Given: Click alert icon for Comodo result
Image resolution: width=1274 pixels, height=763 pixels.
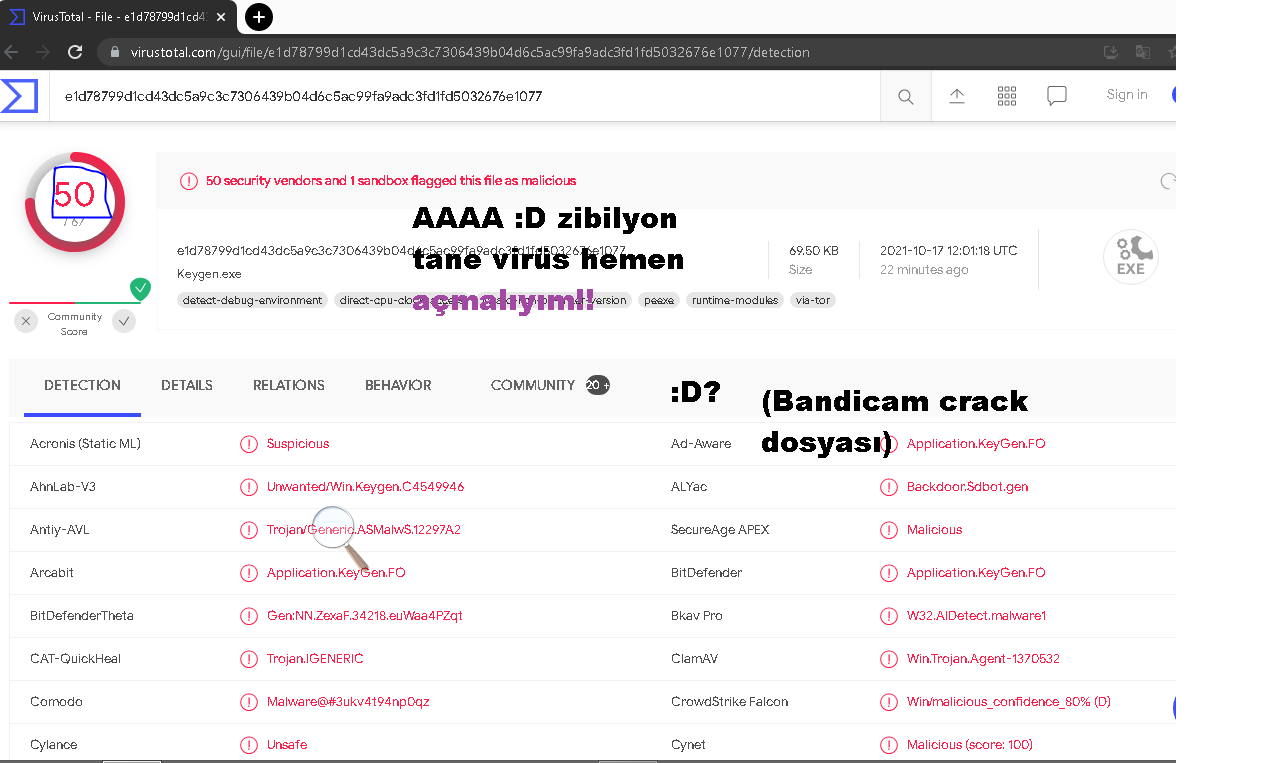Looking at the screenshot, I should click(x=249, y=702).
